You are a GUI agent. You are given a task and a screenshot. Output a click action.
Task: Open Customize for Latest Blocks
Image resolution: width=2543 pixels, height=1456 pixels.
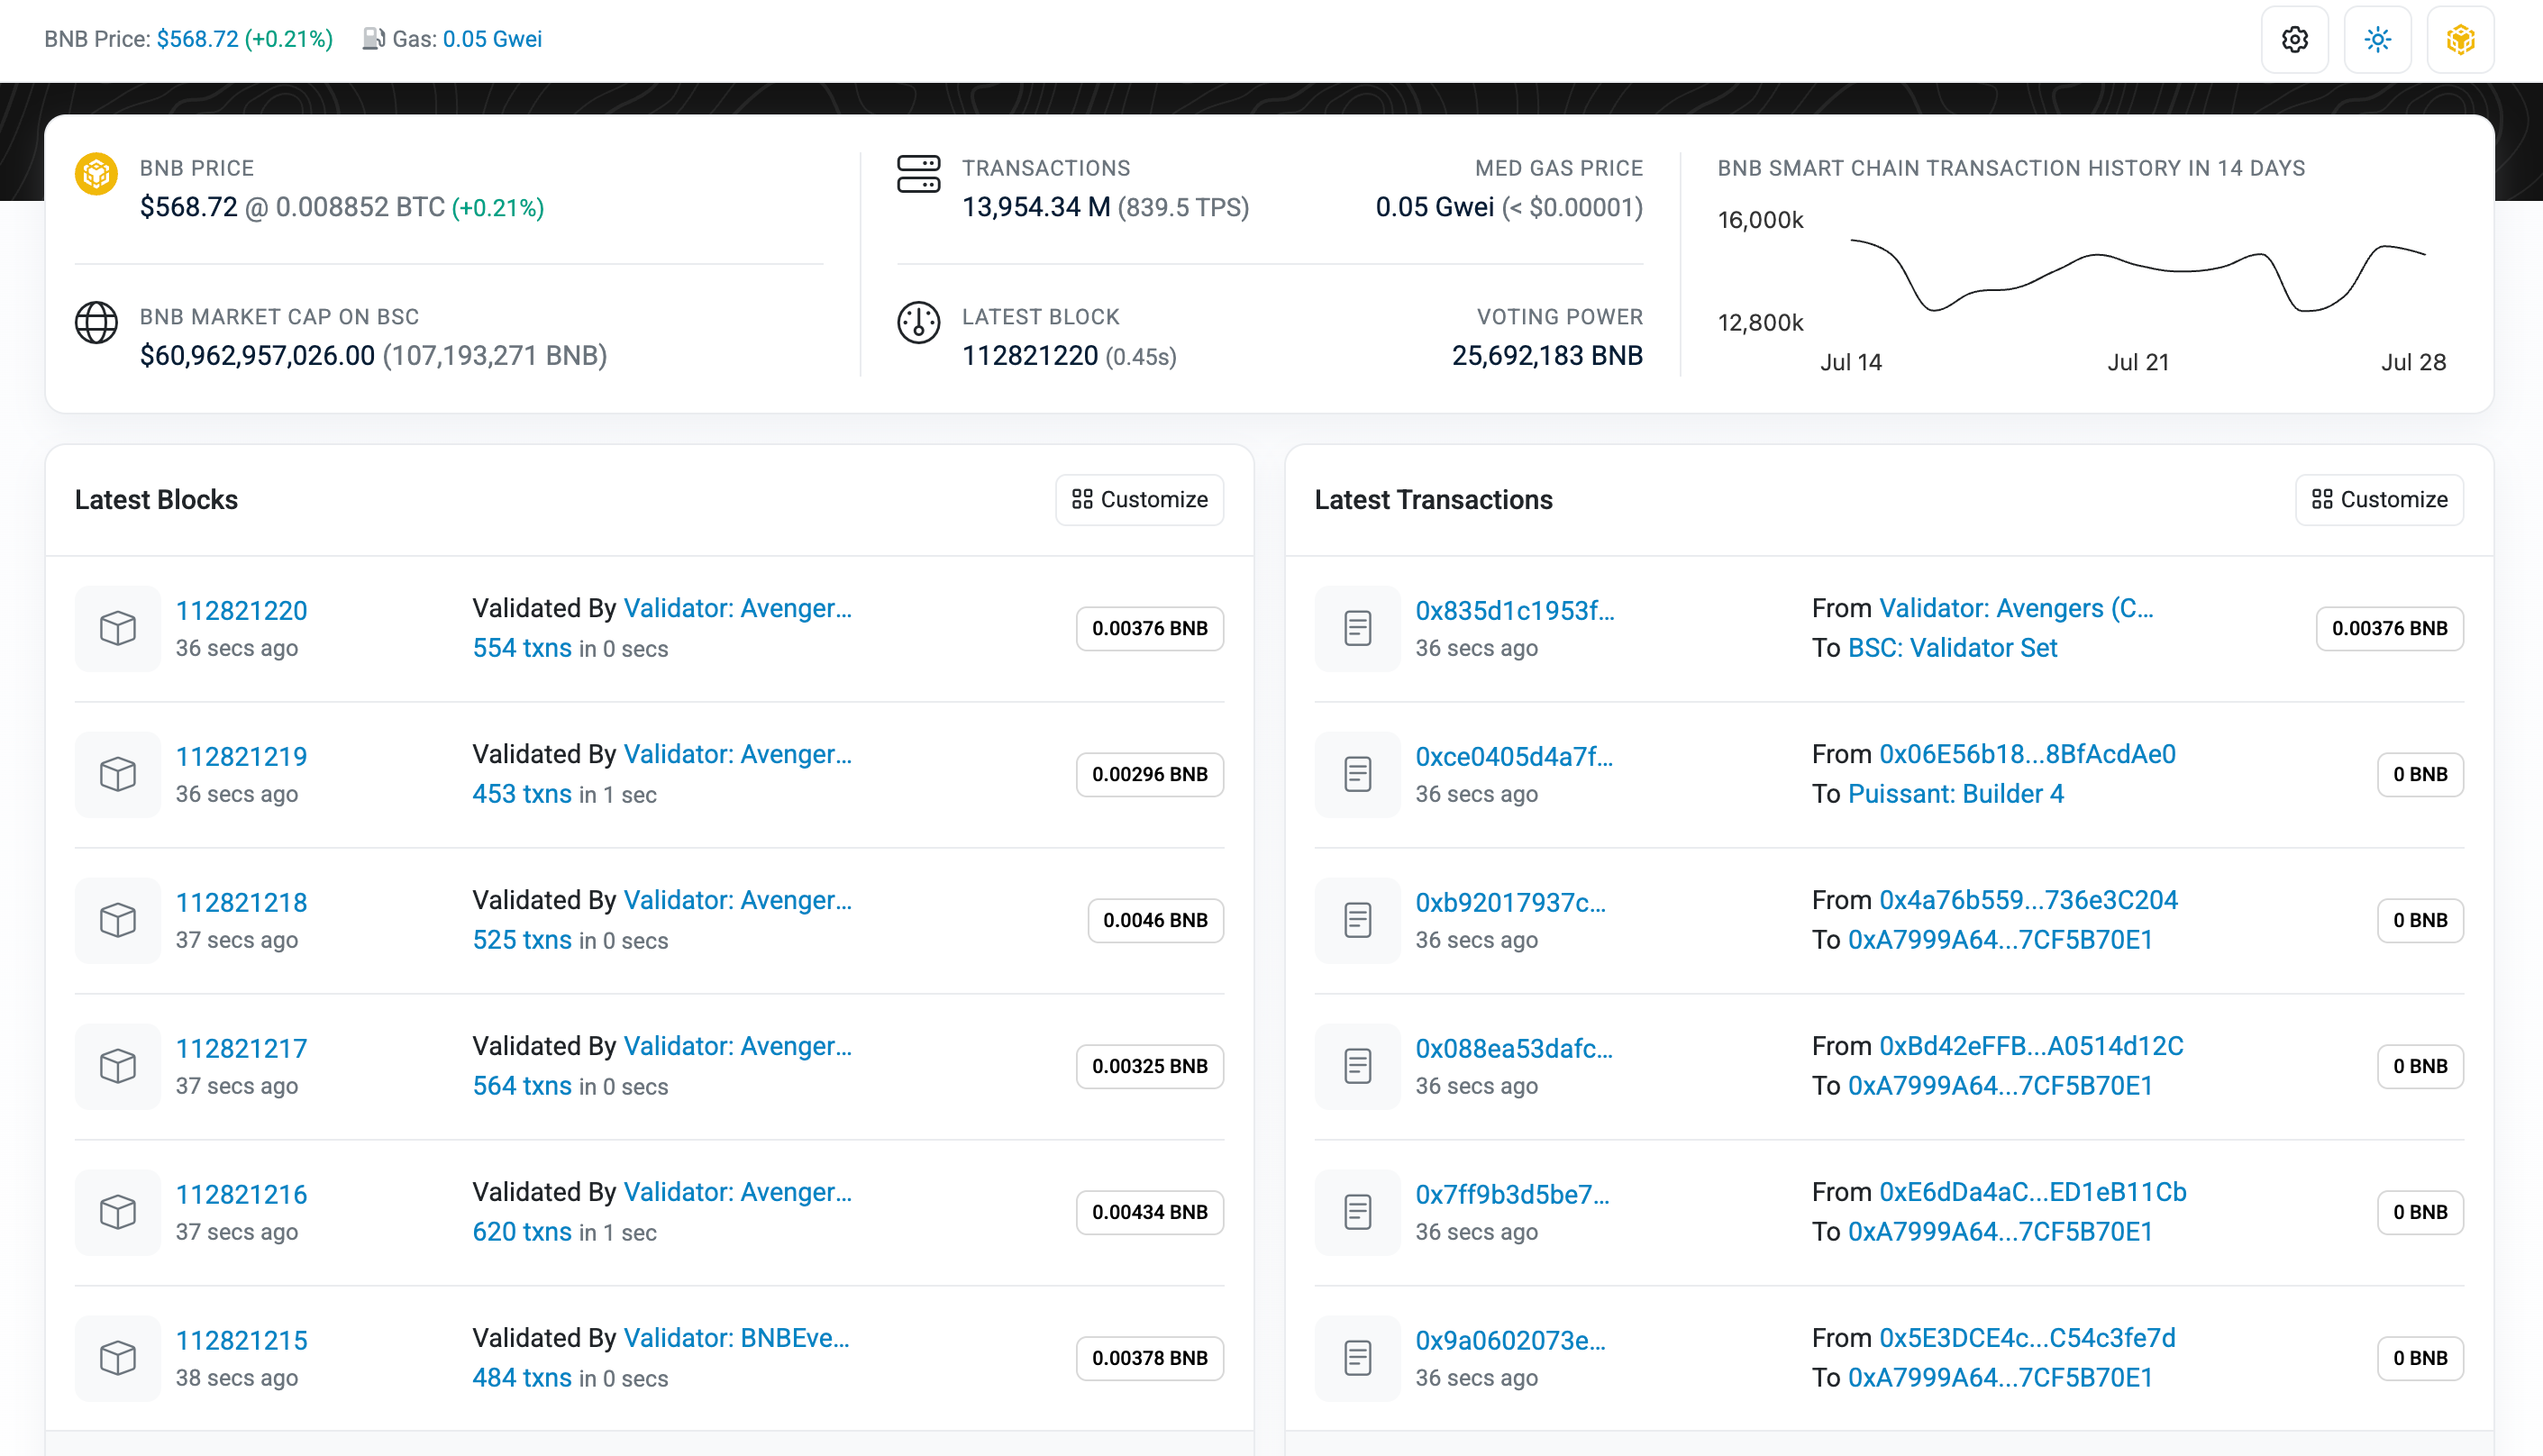point(1140,499)
